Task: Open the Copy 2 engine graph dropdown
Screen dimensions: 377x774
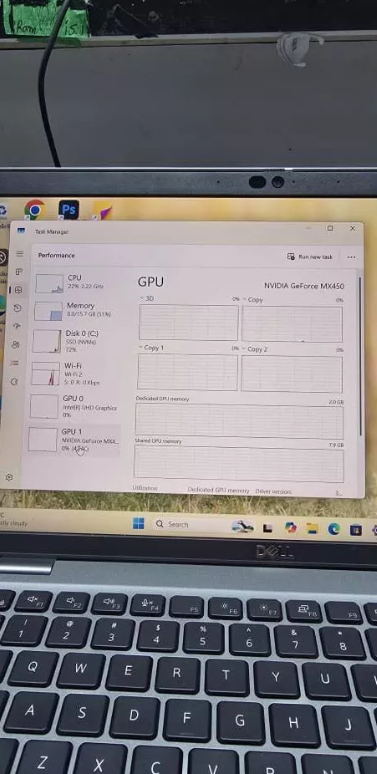Action: pos(255,349)
